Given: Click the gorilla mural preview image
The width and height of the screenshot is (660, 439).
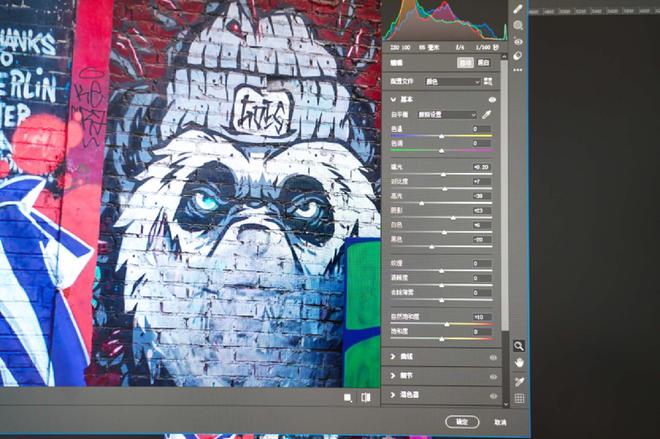Looking at the screenshot, I should pyautogui.click(x=190, y=193).
